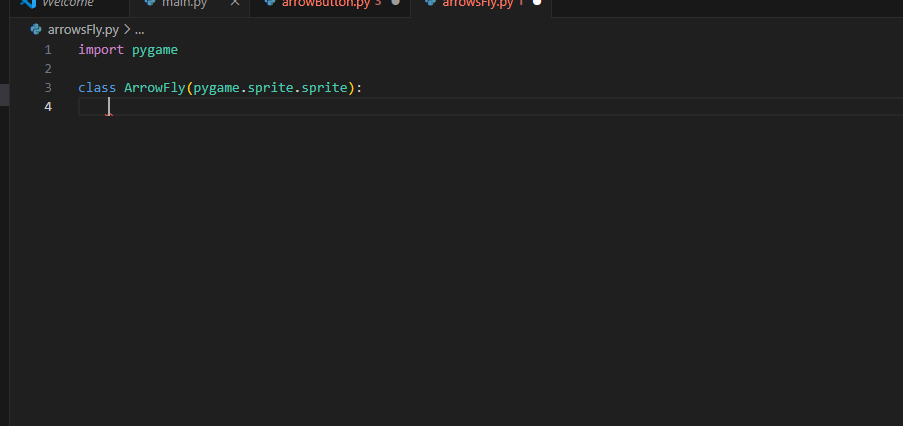Click the Python file icon in the breadcrumb
This screenshot has height=426, width=903.
click(x=37, y=30)
